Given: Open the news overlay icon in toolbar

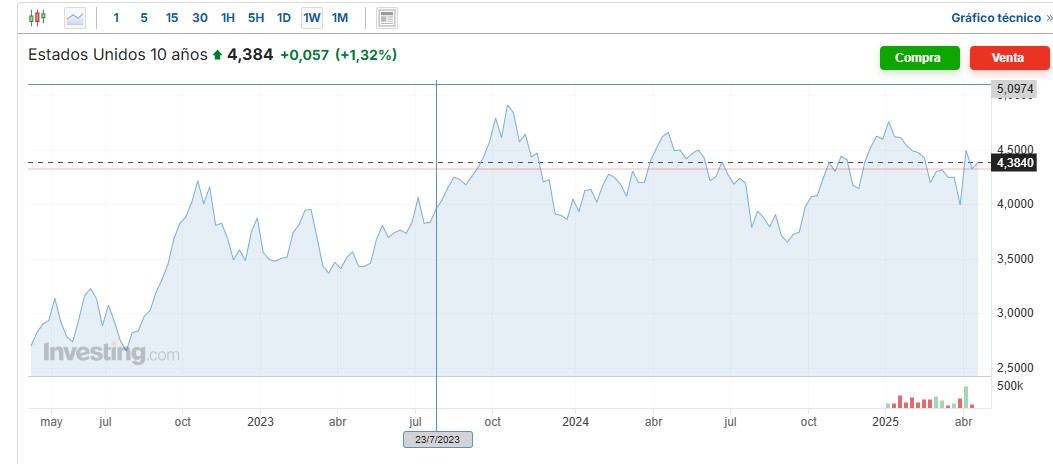Looking at the screenshot, I should (x=388, y=18).
